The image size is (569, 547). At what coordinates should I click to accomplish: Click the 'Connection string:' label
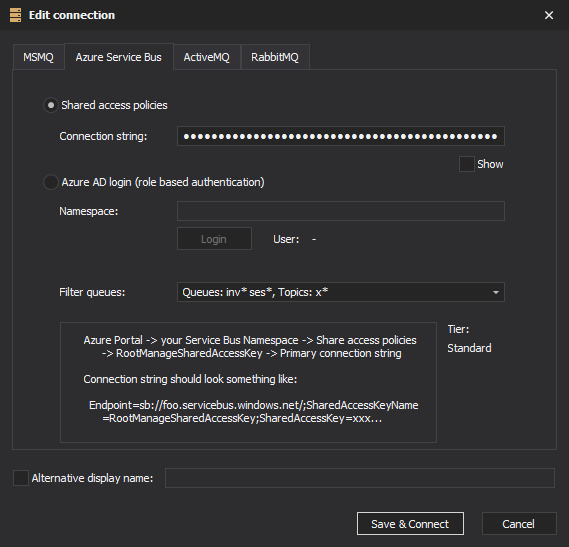coord(103,136)
